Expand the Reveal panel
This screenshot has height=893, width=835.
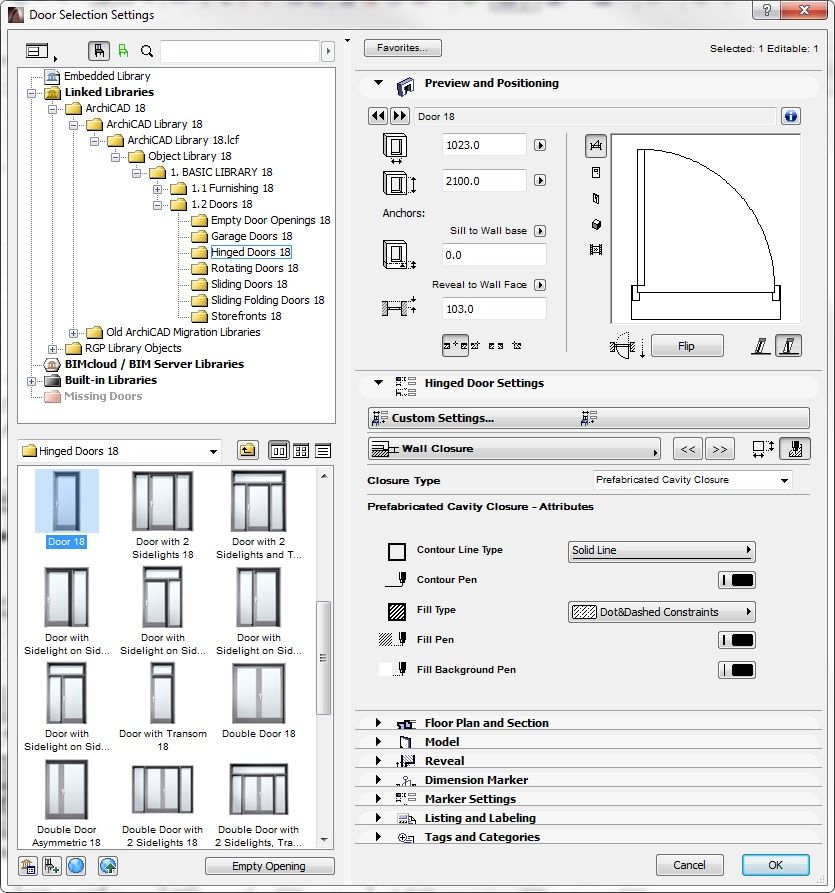378,761
